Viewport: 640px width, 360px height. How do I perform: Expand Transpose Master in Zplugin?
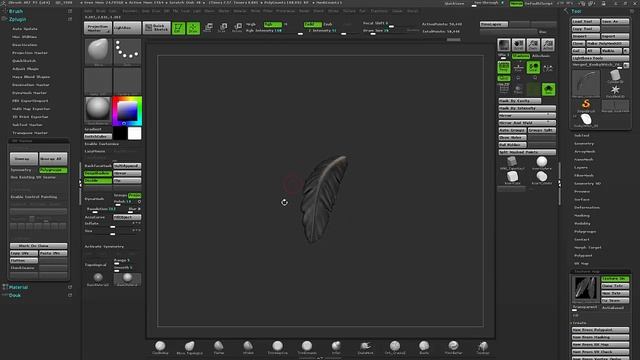point(30,133)
